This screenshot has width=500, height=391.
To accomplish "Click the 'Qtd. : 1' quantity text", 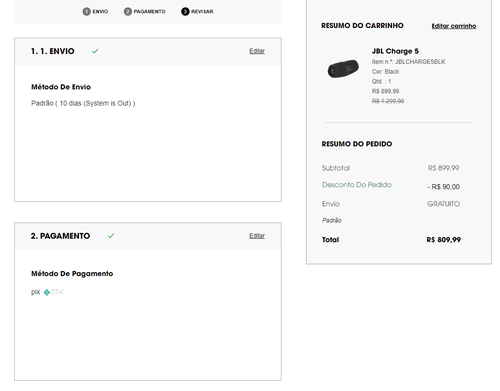I will click(x=381, y=81).
